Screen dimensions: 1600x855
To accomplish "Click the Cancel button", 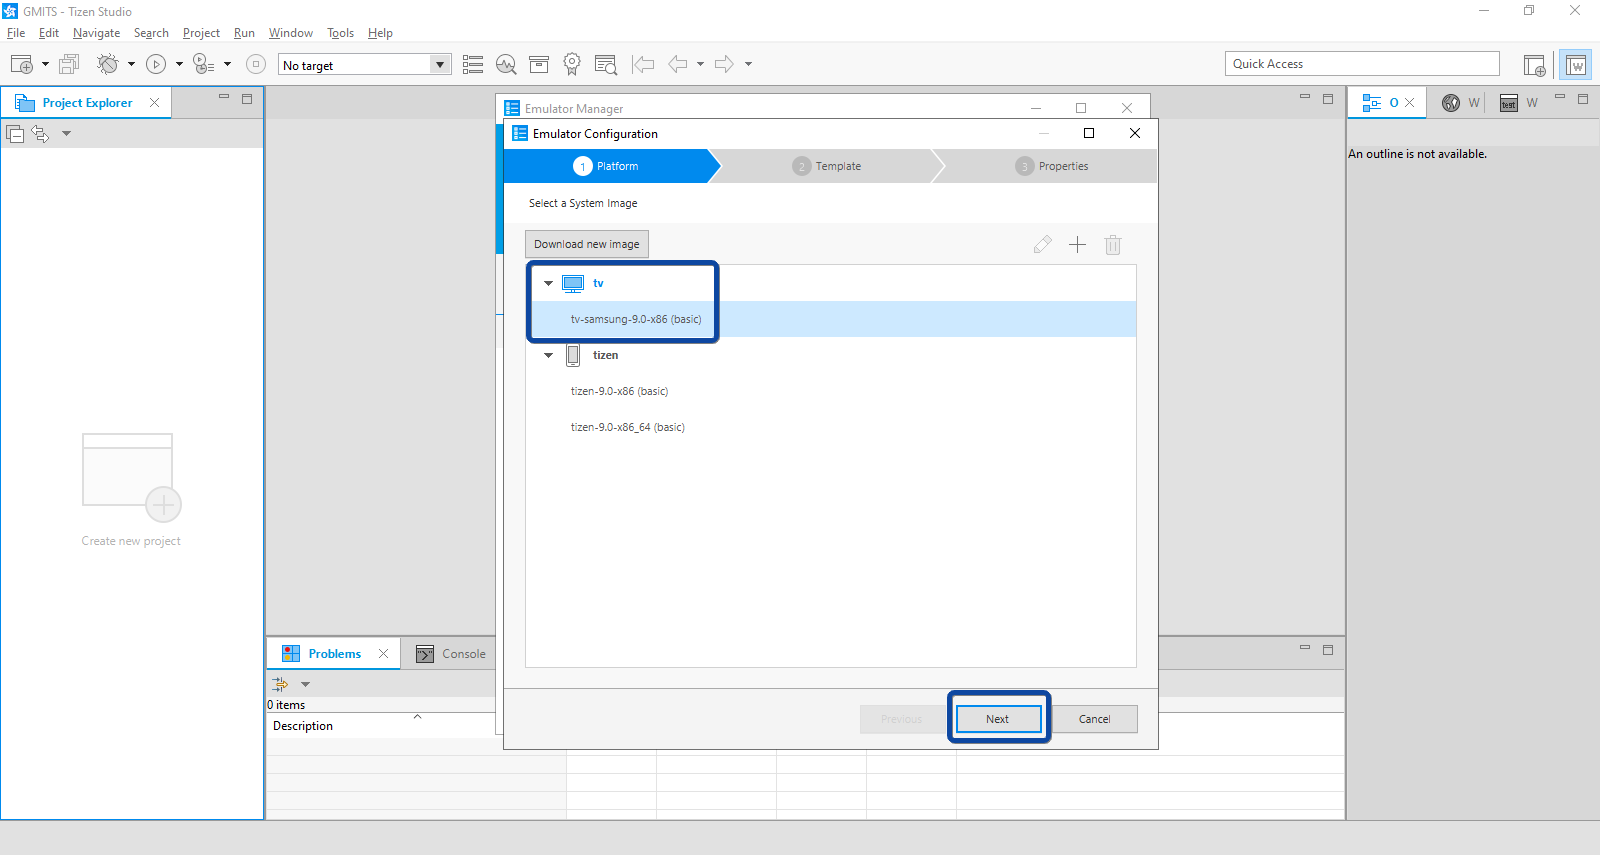I will click(1094, 719).
